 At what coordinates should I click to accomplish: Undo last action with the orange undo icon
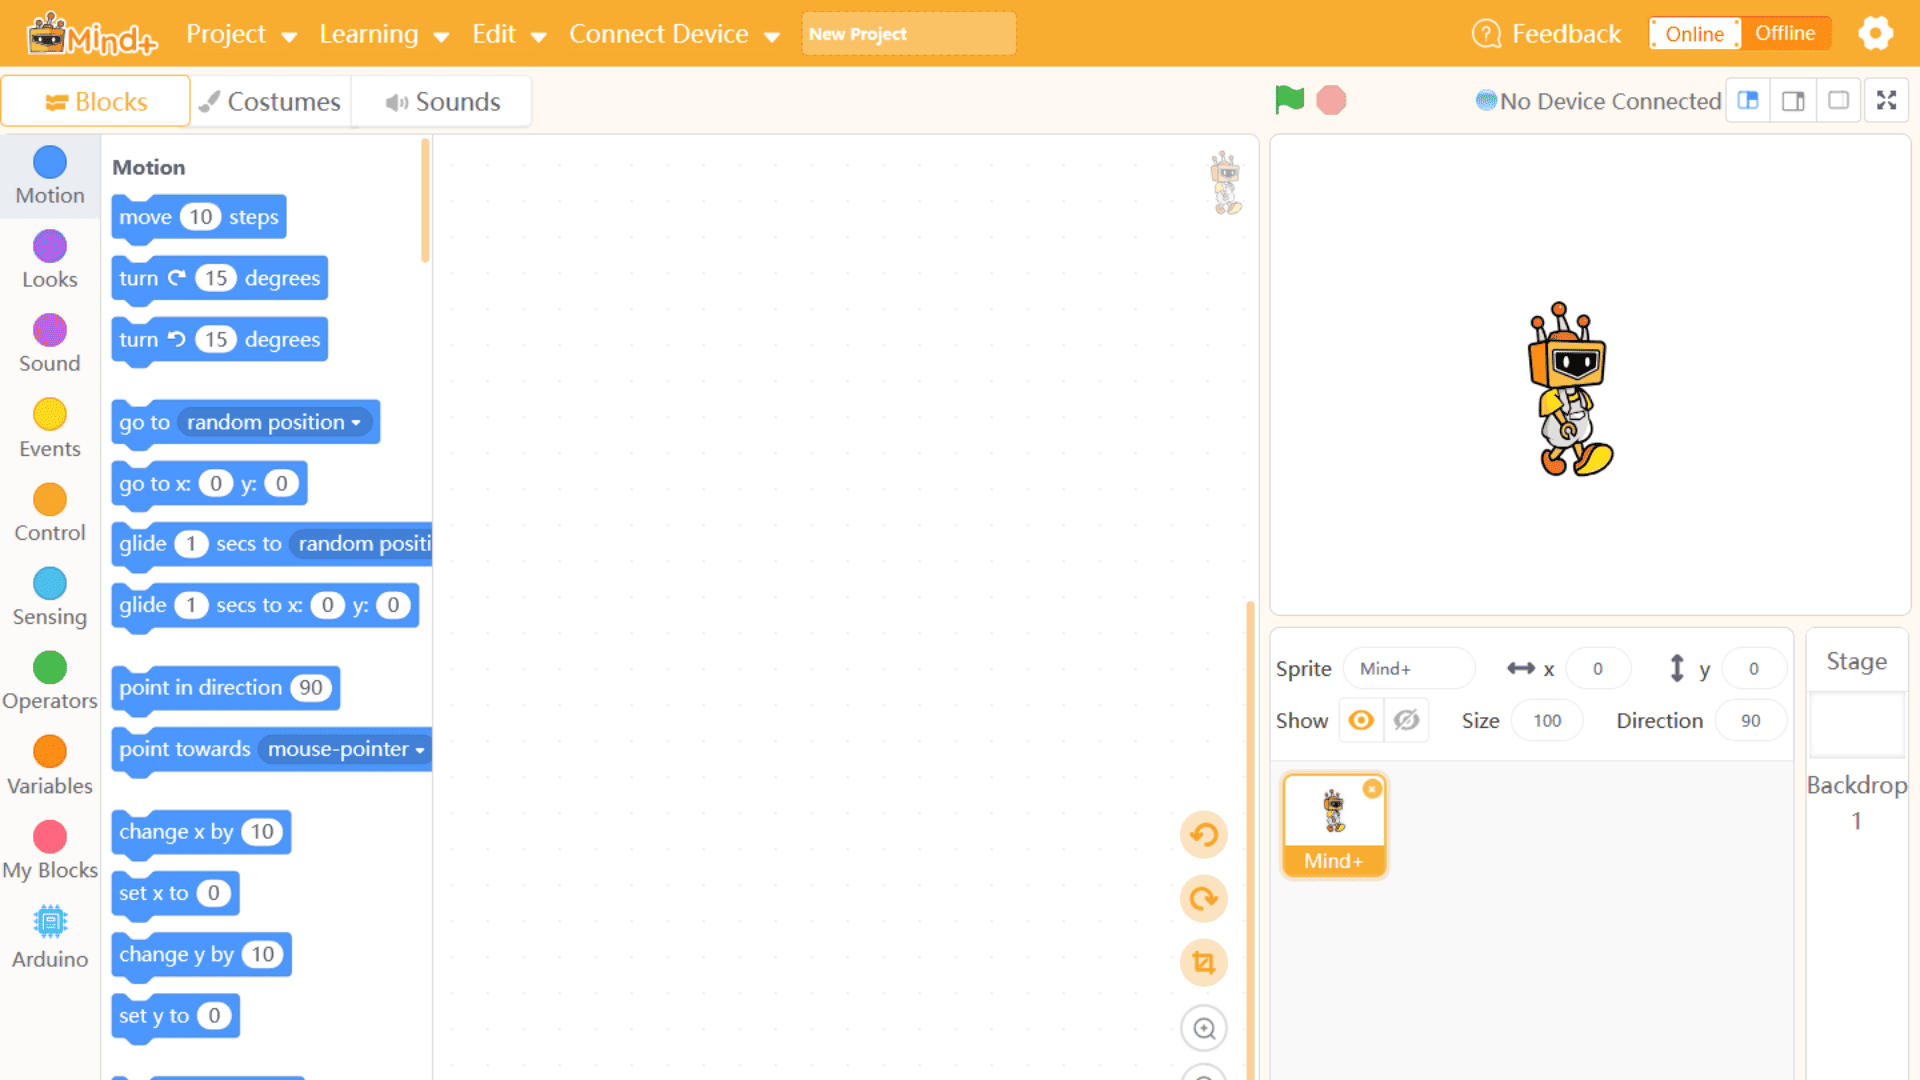click(x=1204, y=835)
